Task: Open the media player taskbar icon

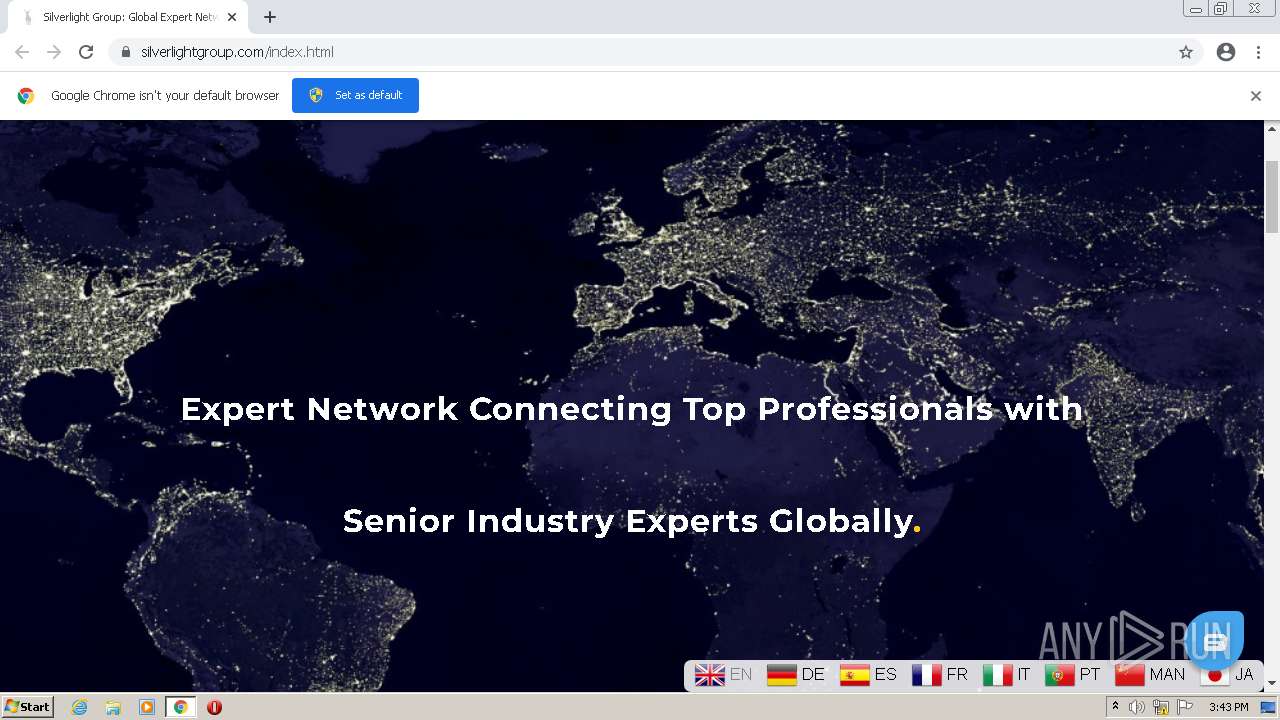Action: [147, 707]
